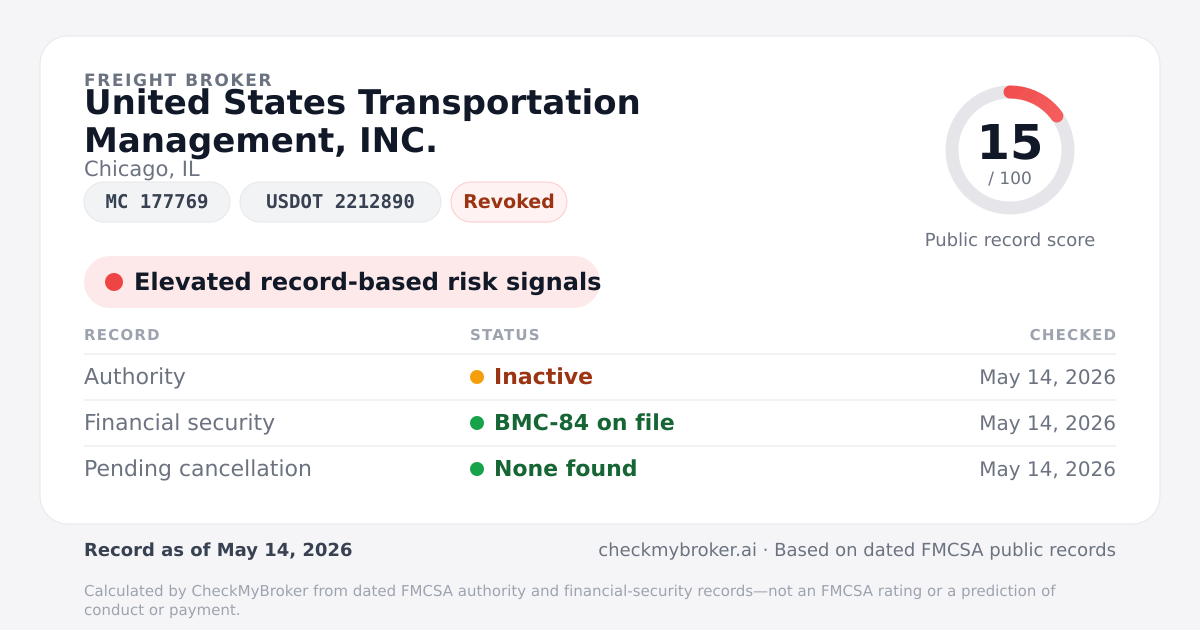
Task: Click the company name heading
Action: [362, 121]
